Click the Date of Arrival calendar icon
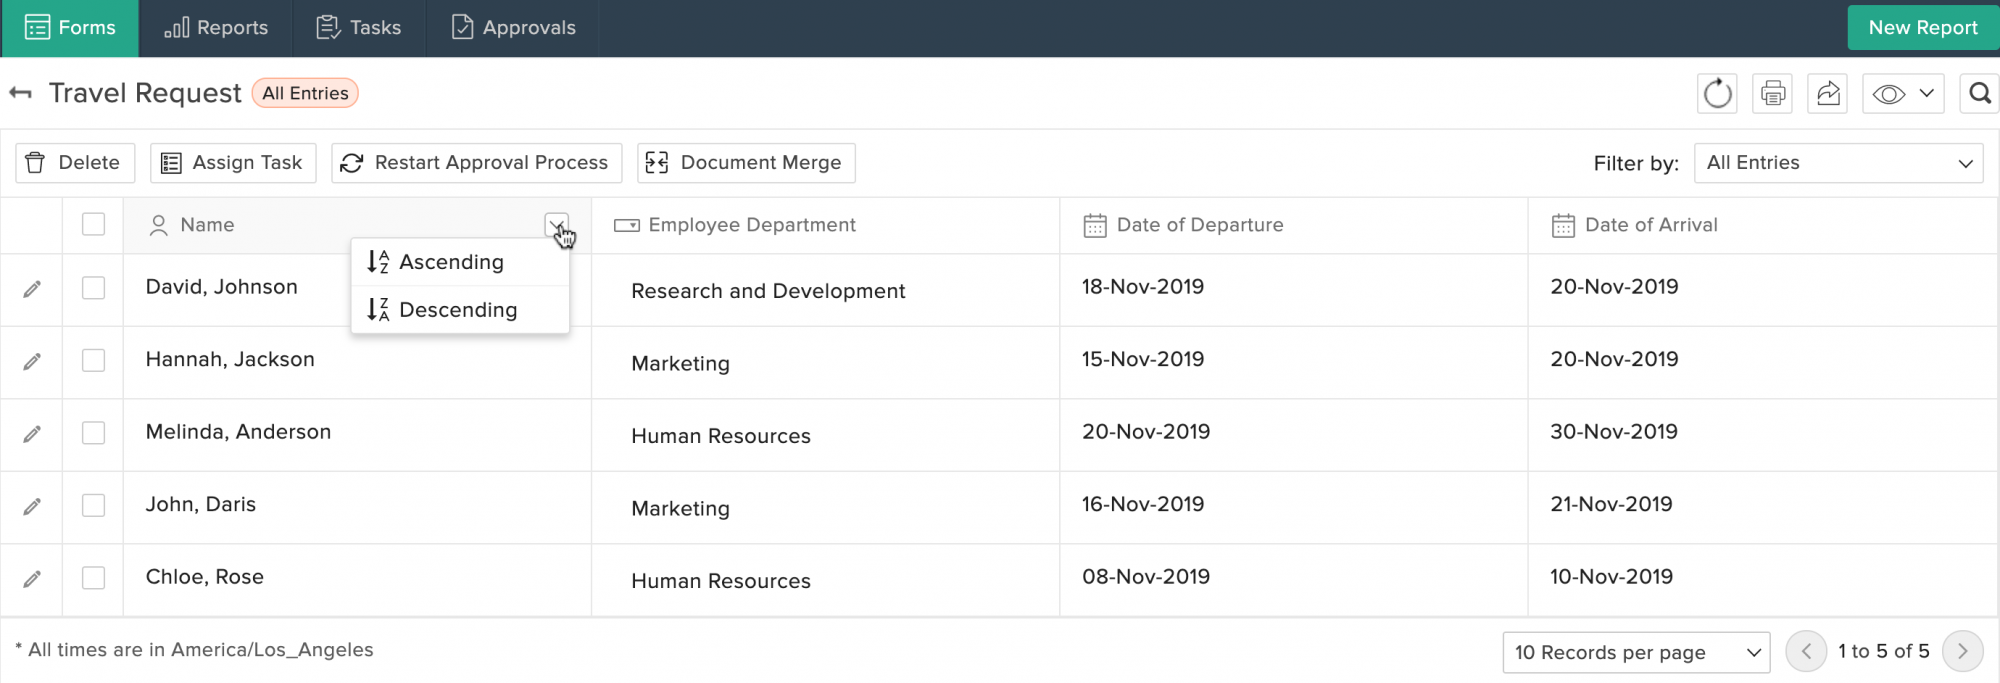Image resolution: width=2000 pixels, height=683 pixels. point(1563,226)
